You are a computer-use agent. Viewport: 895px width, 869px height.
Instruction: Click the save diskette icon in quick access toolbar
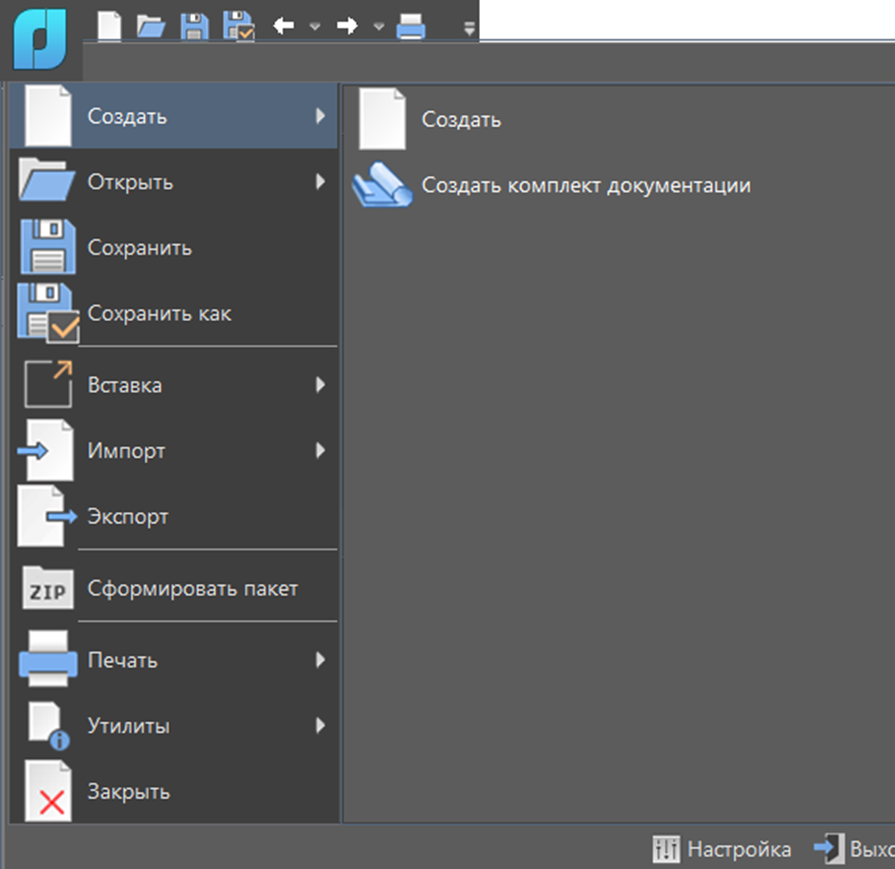(x=194, y=26)
